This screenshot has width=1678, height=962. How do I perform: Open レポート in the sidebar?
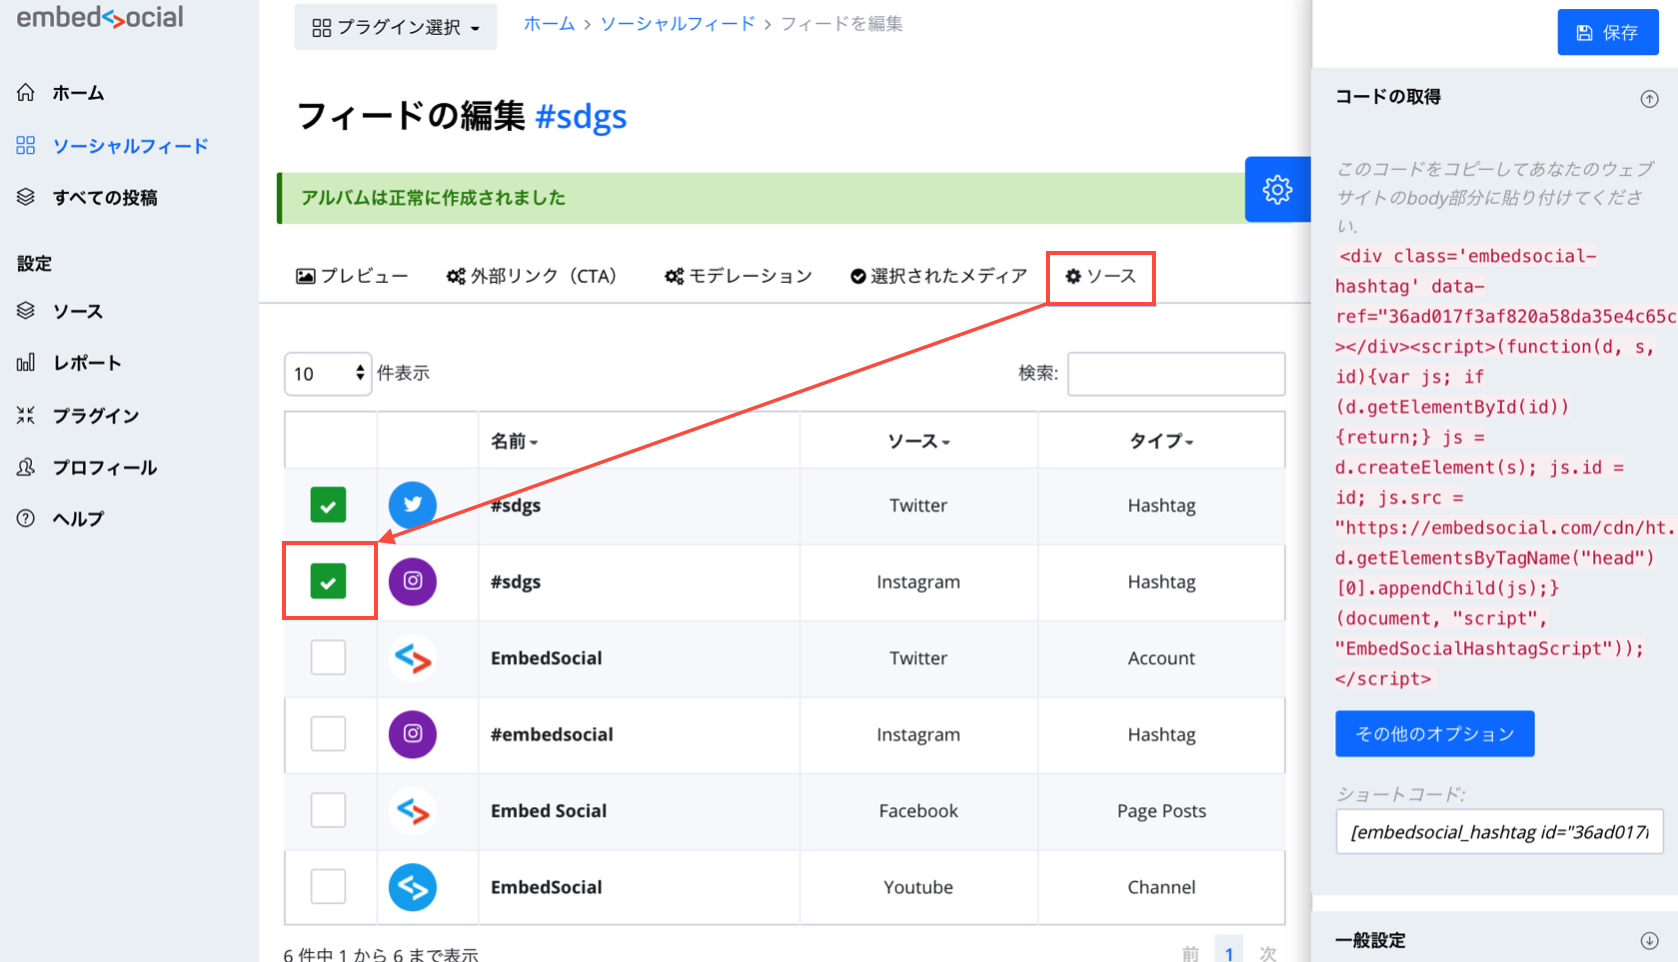[x=87, y=363]
